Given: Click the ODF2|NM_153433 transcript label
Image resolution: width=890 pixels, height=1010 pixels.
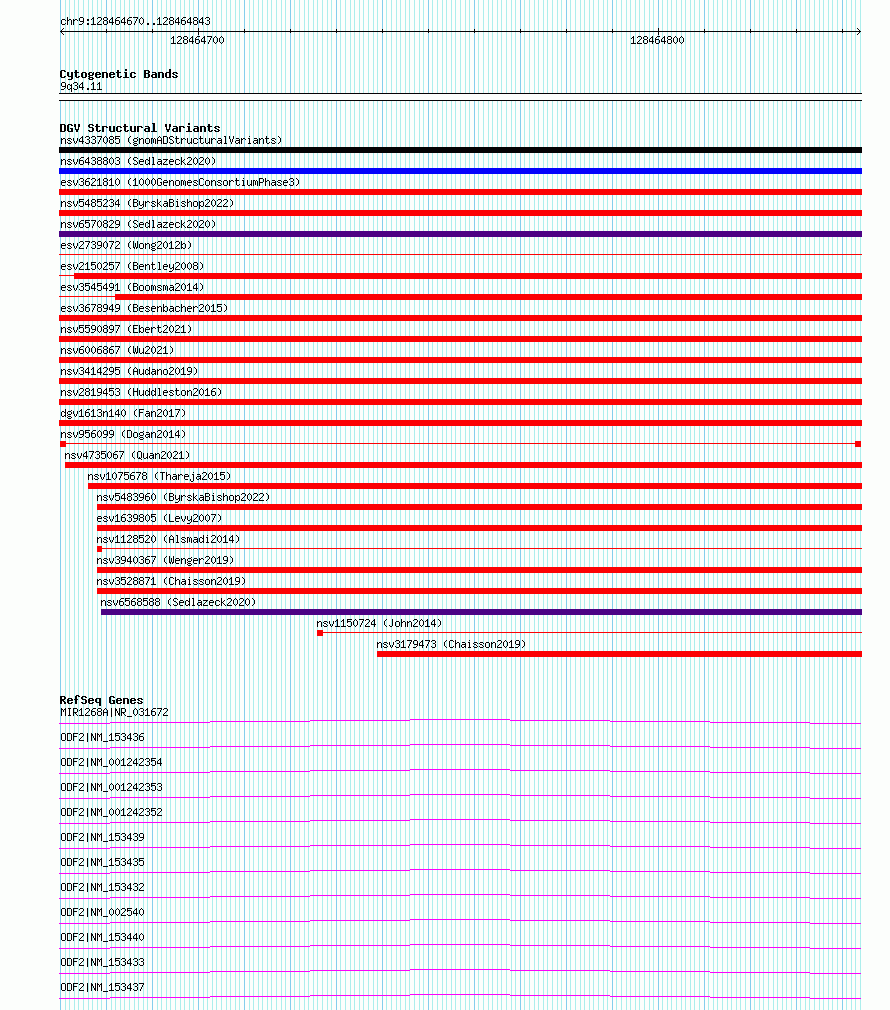Looking at the screenshot, I should click(102, 962).
